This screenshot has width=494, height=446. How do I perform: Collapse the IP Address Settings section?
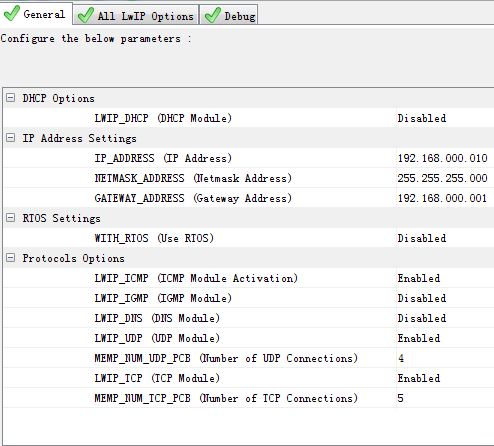pyautogui.click(x=11, y=138)
